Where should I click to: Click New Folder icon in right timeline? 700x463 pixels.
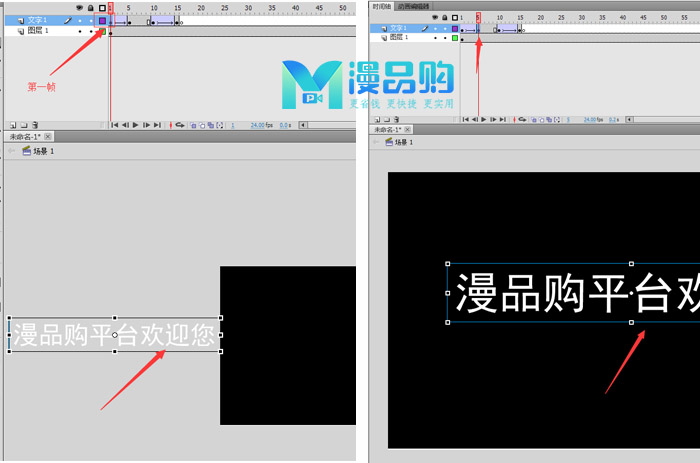tap(387, 120)
